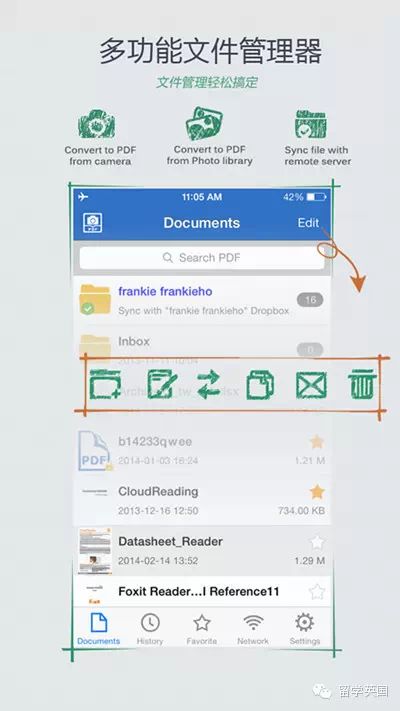
Task: Tap the scan-to-PDF camera icon in header
Action: pyautogui.click(x=93, y=223)
